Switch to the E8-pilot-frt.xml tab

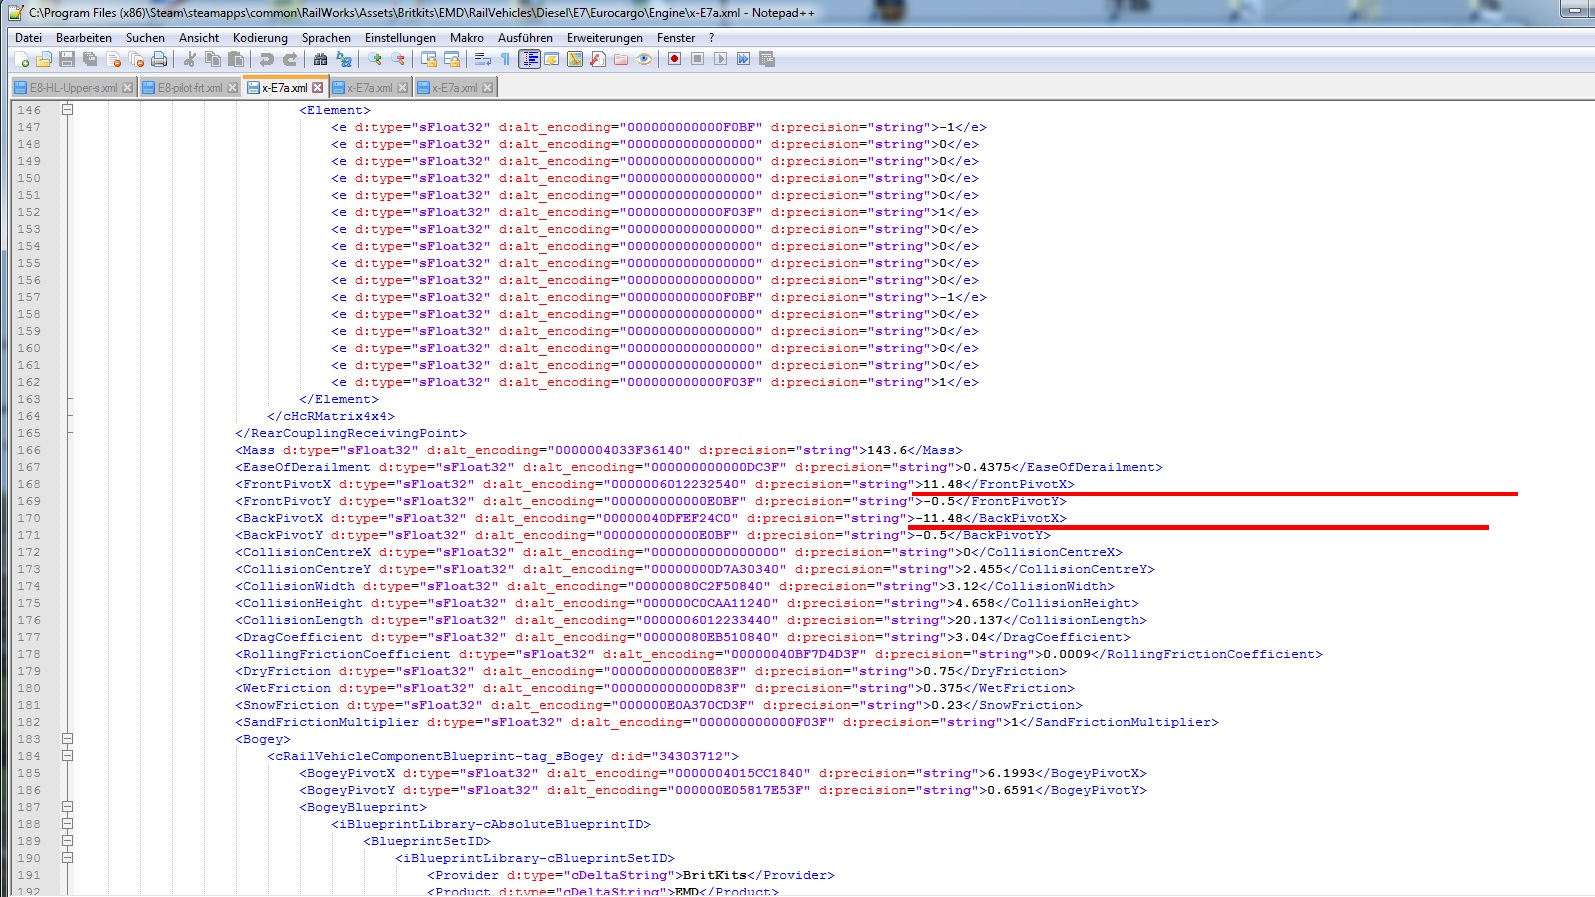pos(189,88)
